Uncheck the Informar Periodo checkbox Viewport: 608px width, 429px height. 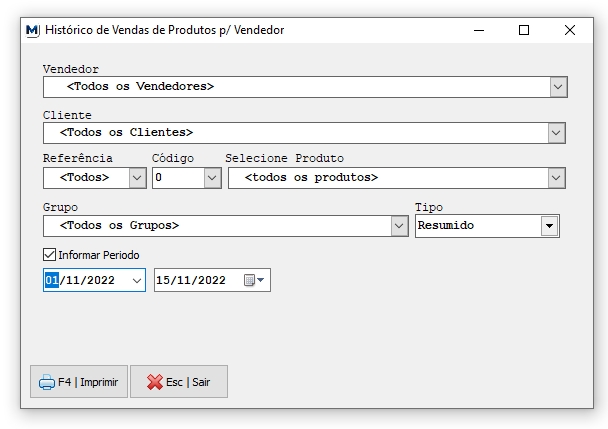pos(50,255)
